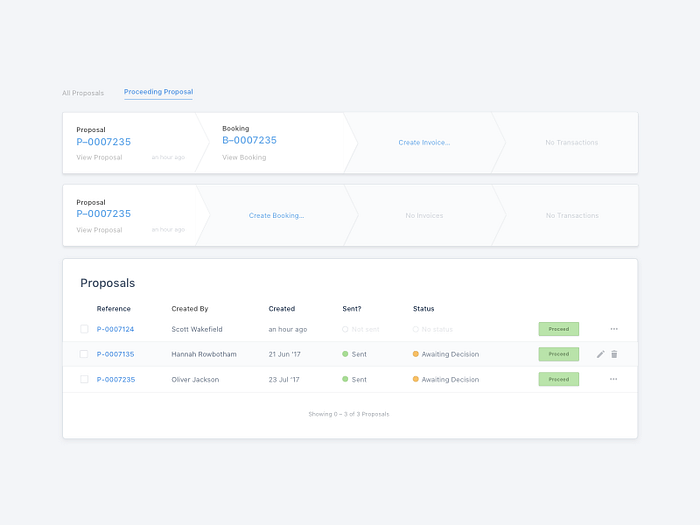Switch to the Proceeding Proposal tab

[x=158, y=92]
